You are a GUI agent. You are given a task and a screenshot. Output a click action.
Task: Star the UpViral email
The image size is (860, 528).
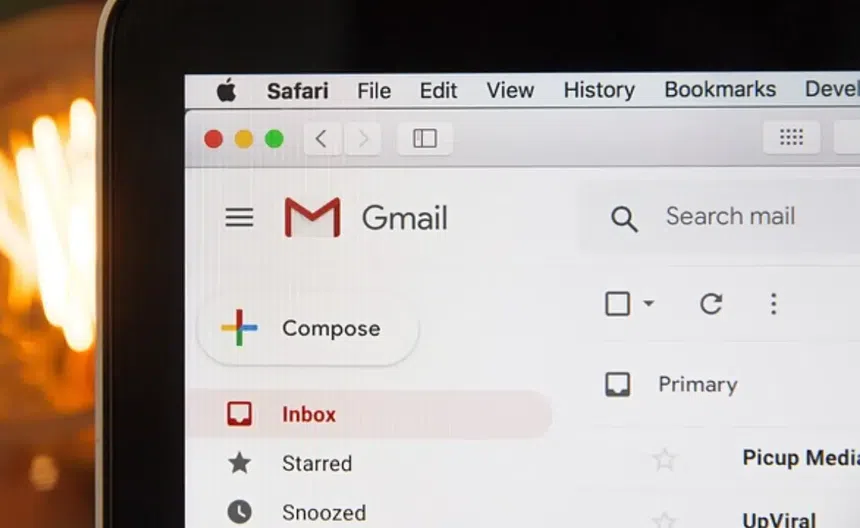(664, 519)
